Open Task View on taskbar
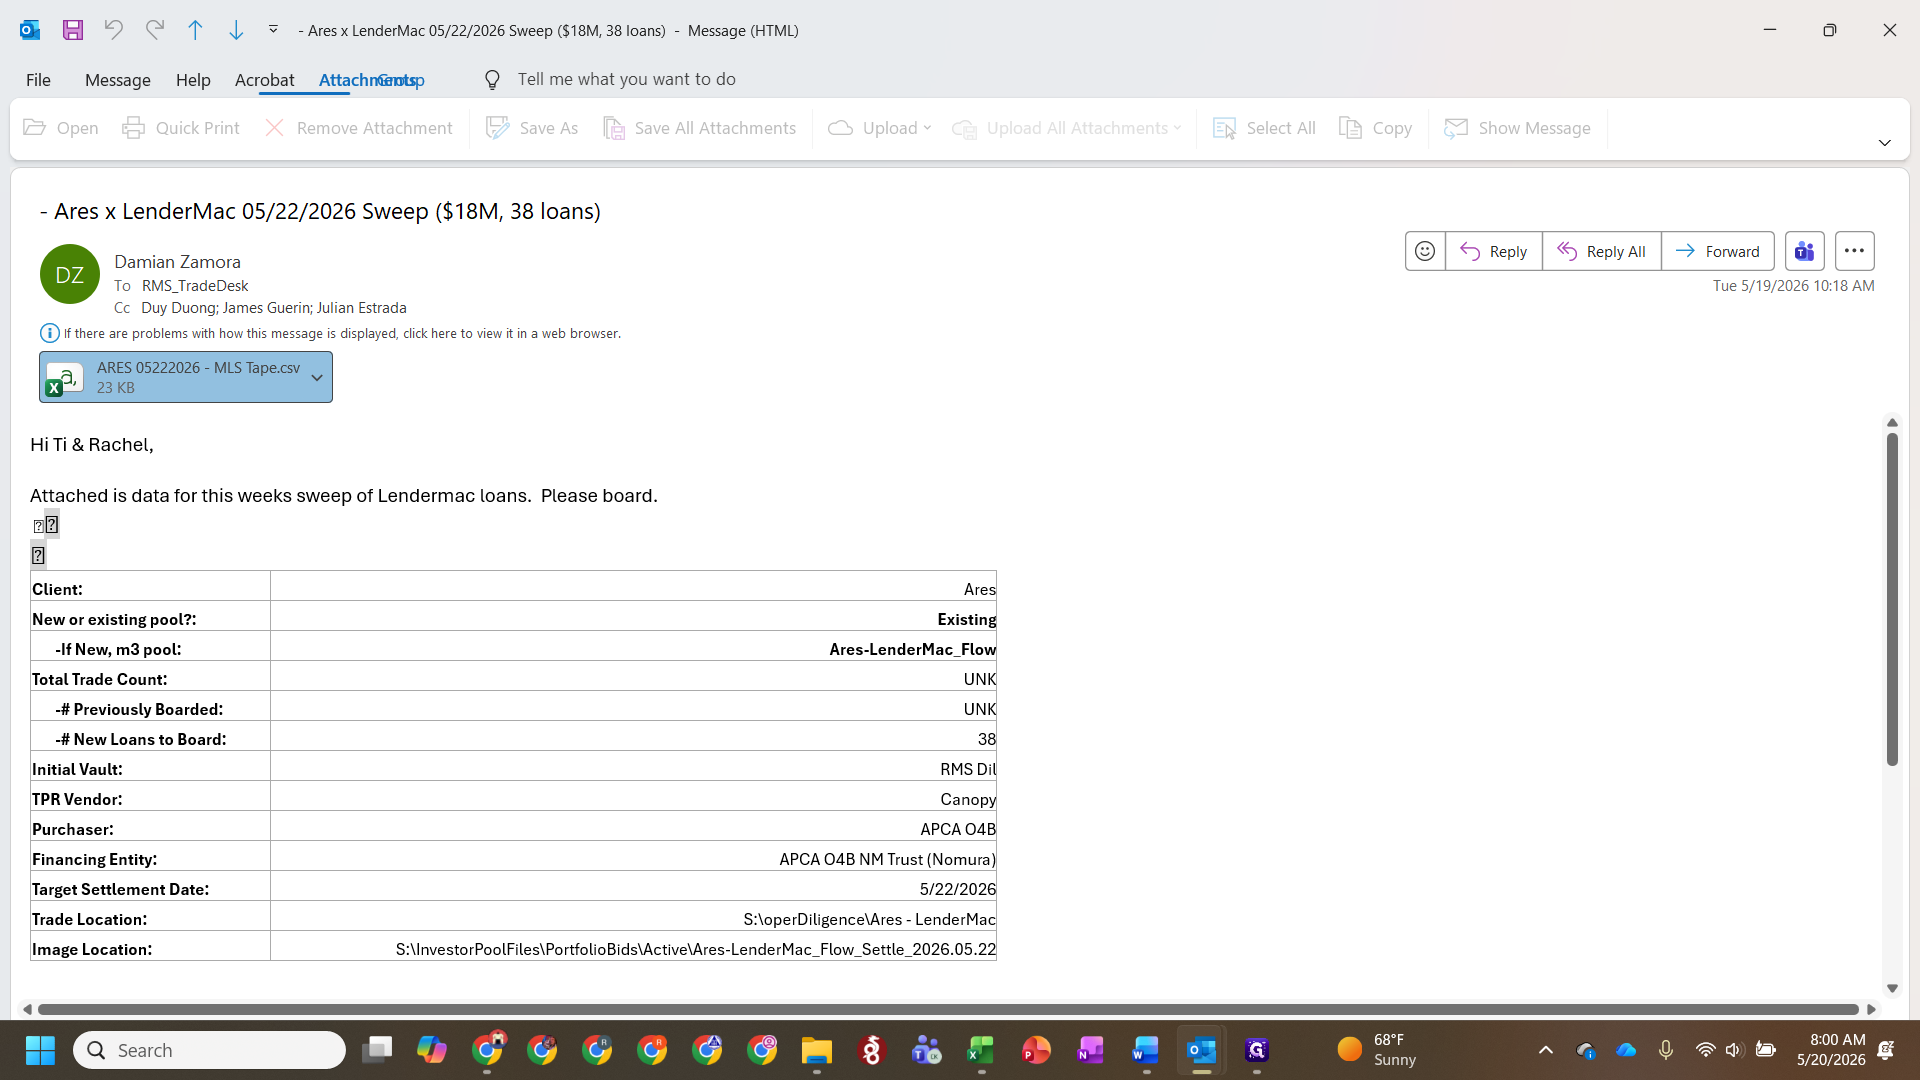Image resolution: width=1920 pixels, height=1080 pixels. coord(377,1050)
